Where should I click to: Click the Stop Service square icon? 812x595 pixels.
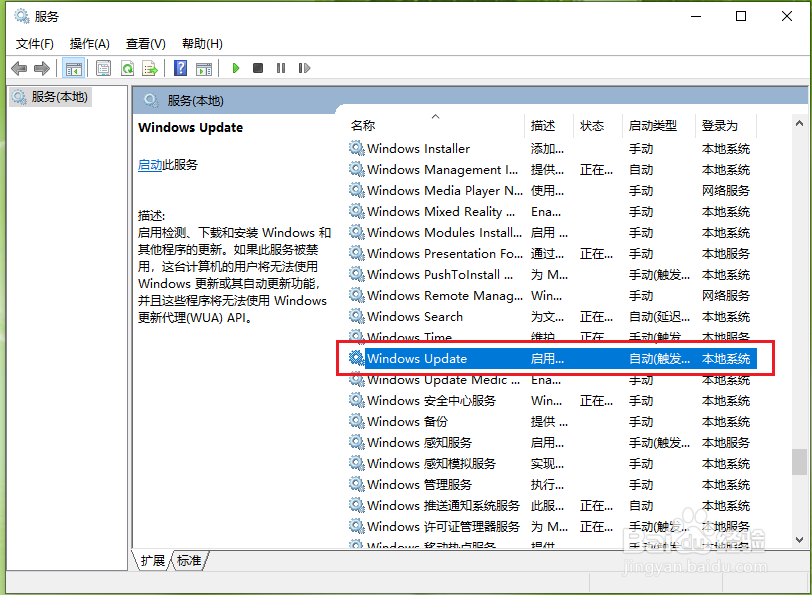(258, 68)
